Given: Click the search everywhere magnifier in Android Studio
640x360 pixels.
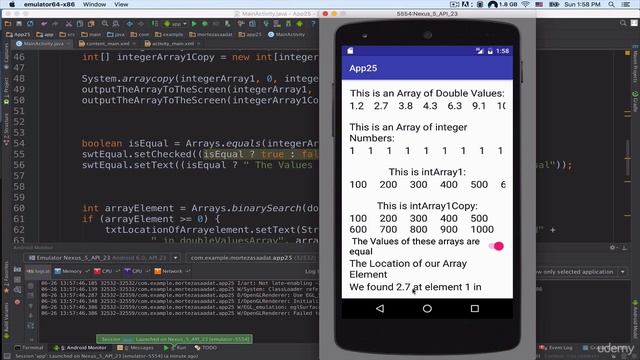Looking at the screenshot, I should tap(623, 23).
